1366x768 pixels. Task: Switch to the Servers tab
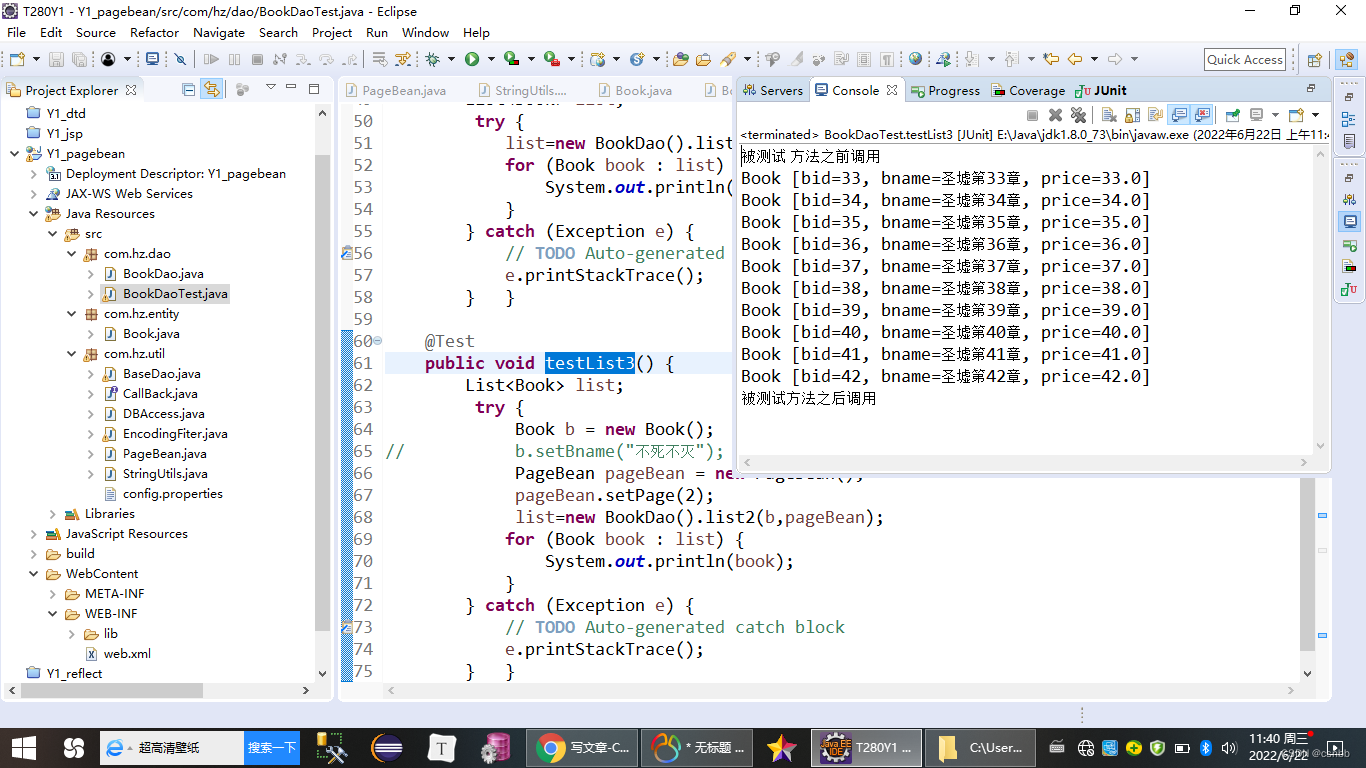pos(771,90)
